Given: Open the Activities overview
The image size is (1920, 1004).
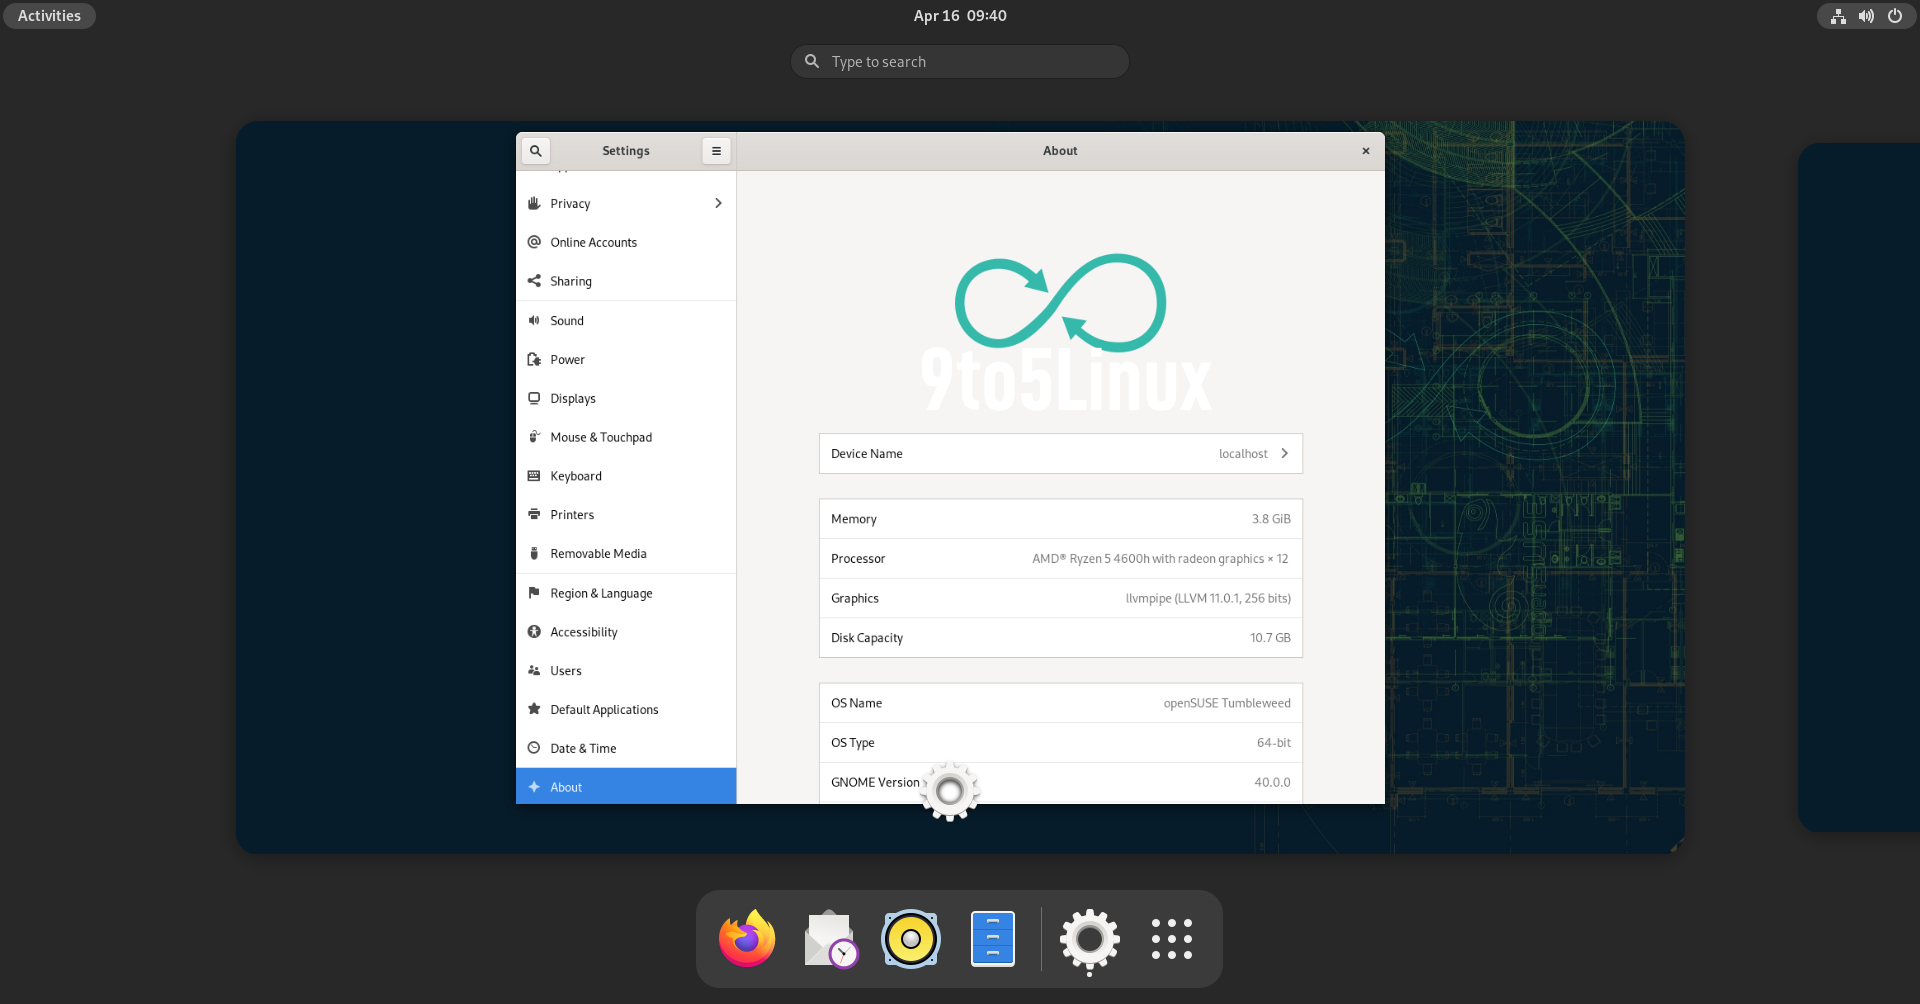Looking at the screenshot, I should click(x=48, y=15).
